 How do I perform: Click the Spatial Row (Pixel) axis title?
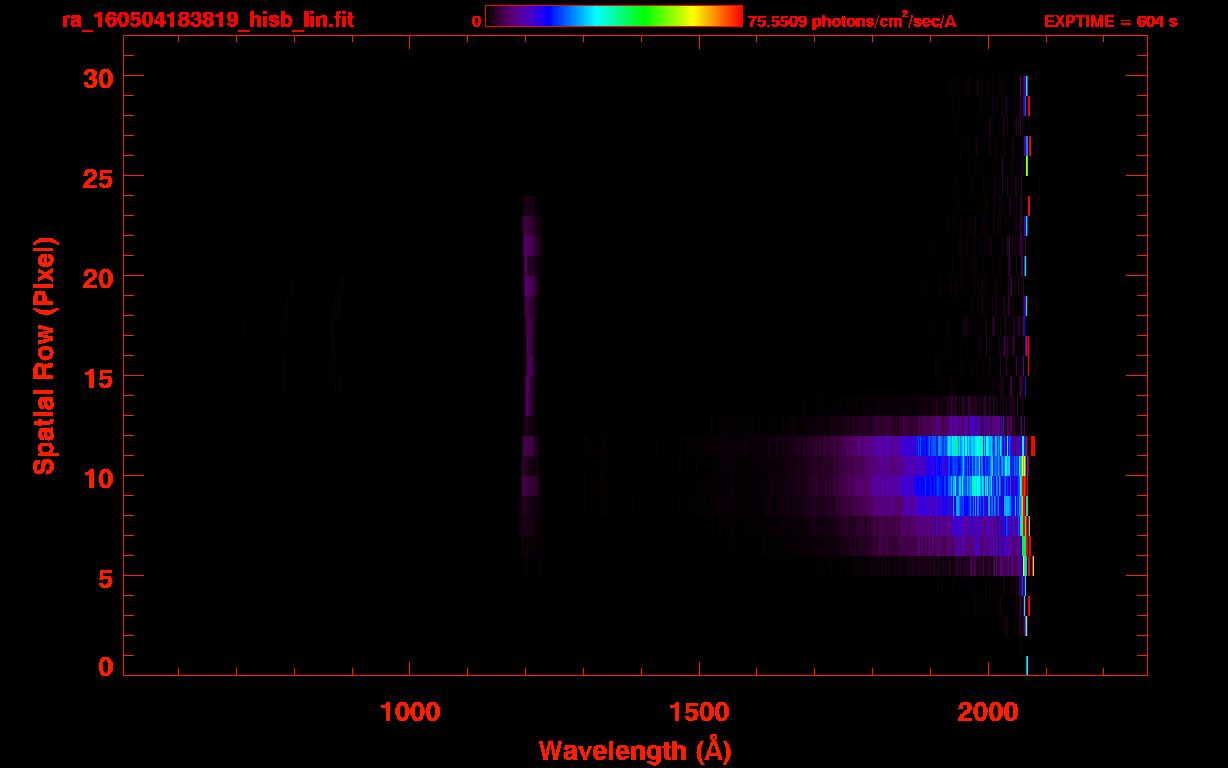(x=44, y=356)
